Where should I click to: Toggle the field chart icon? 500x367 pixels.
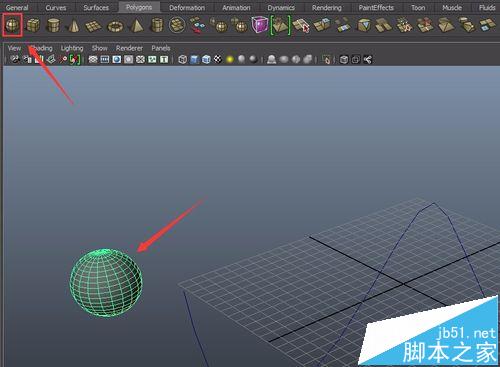point(140,59)
